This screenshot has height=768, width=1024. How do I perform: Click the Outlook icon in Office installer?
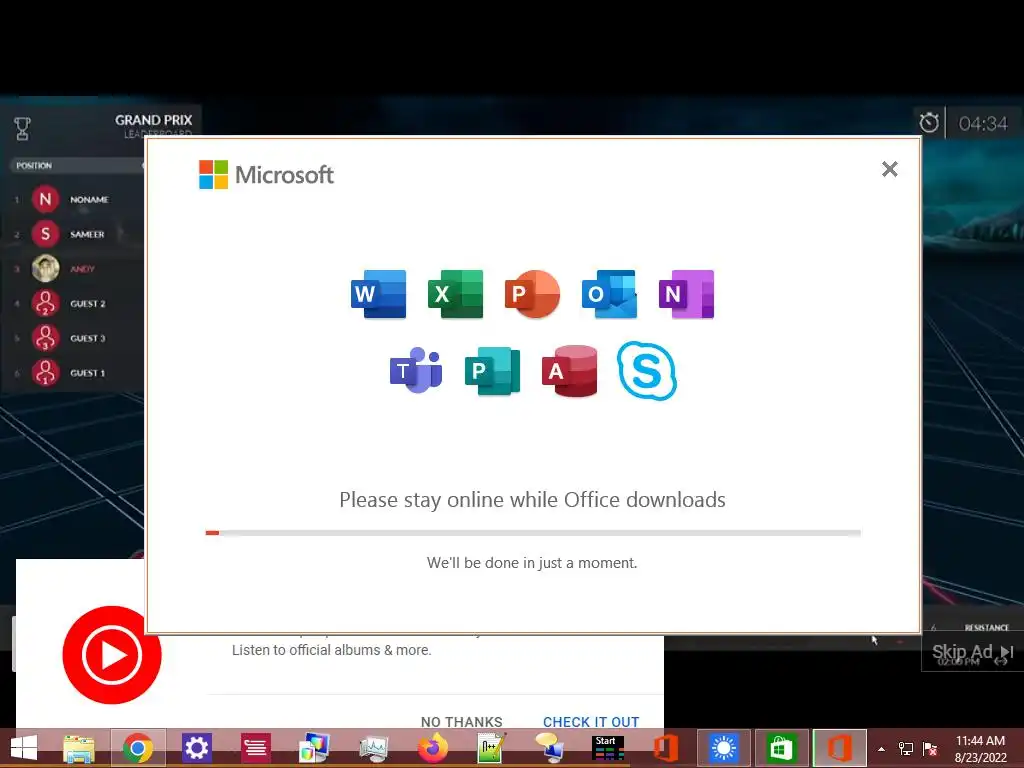click(609, 294)
